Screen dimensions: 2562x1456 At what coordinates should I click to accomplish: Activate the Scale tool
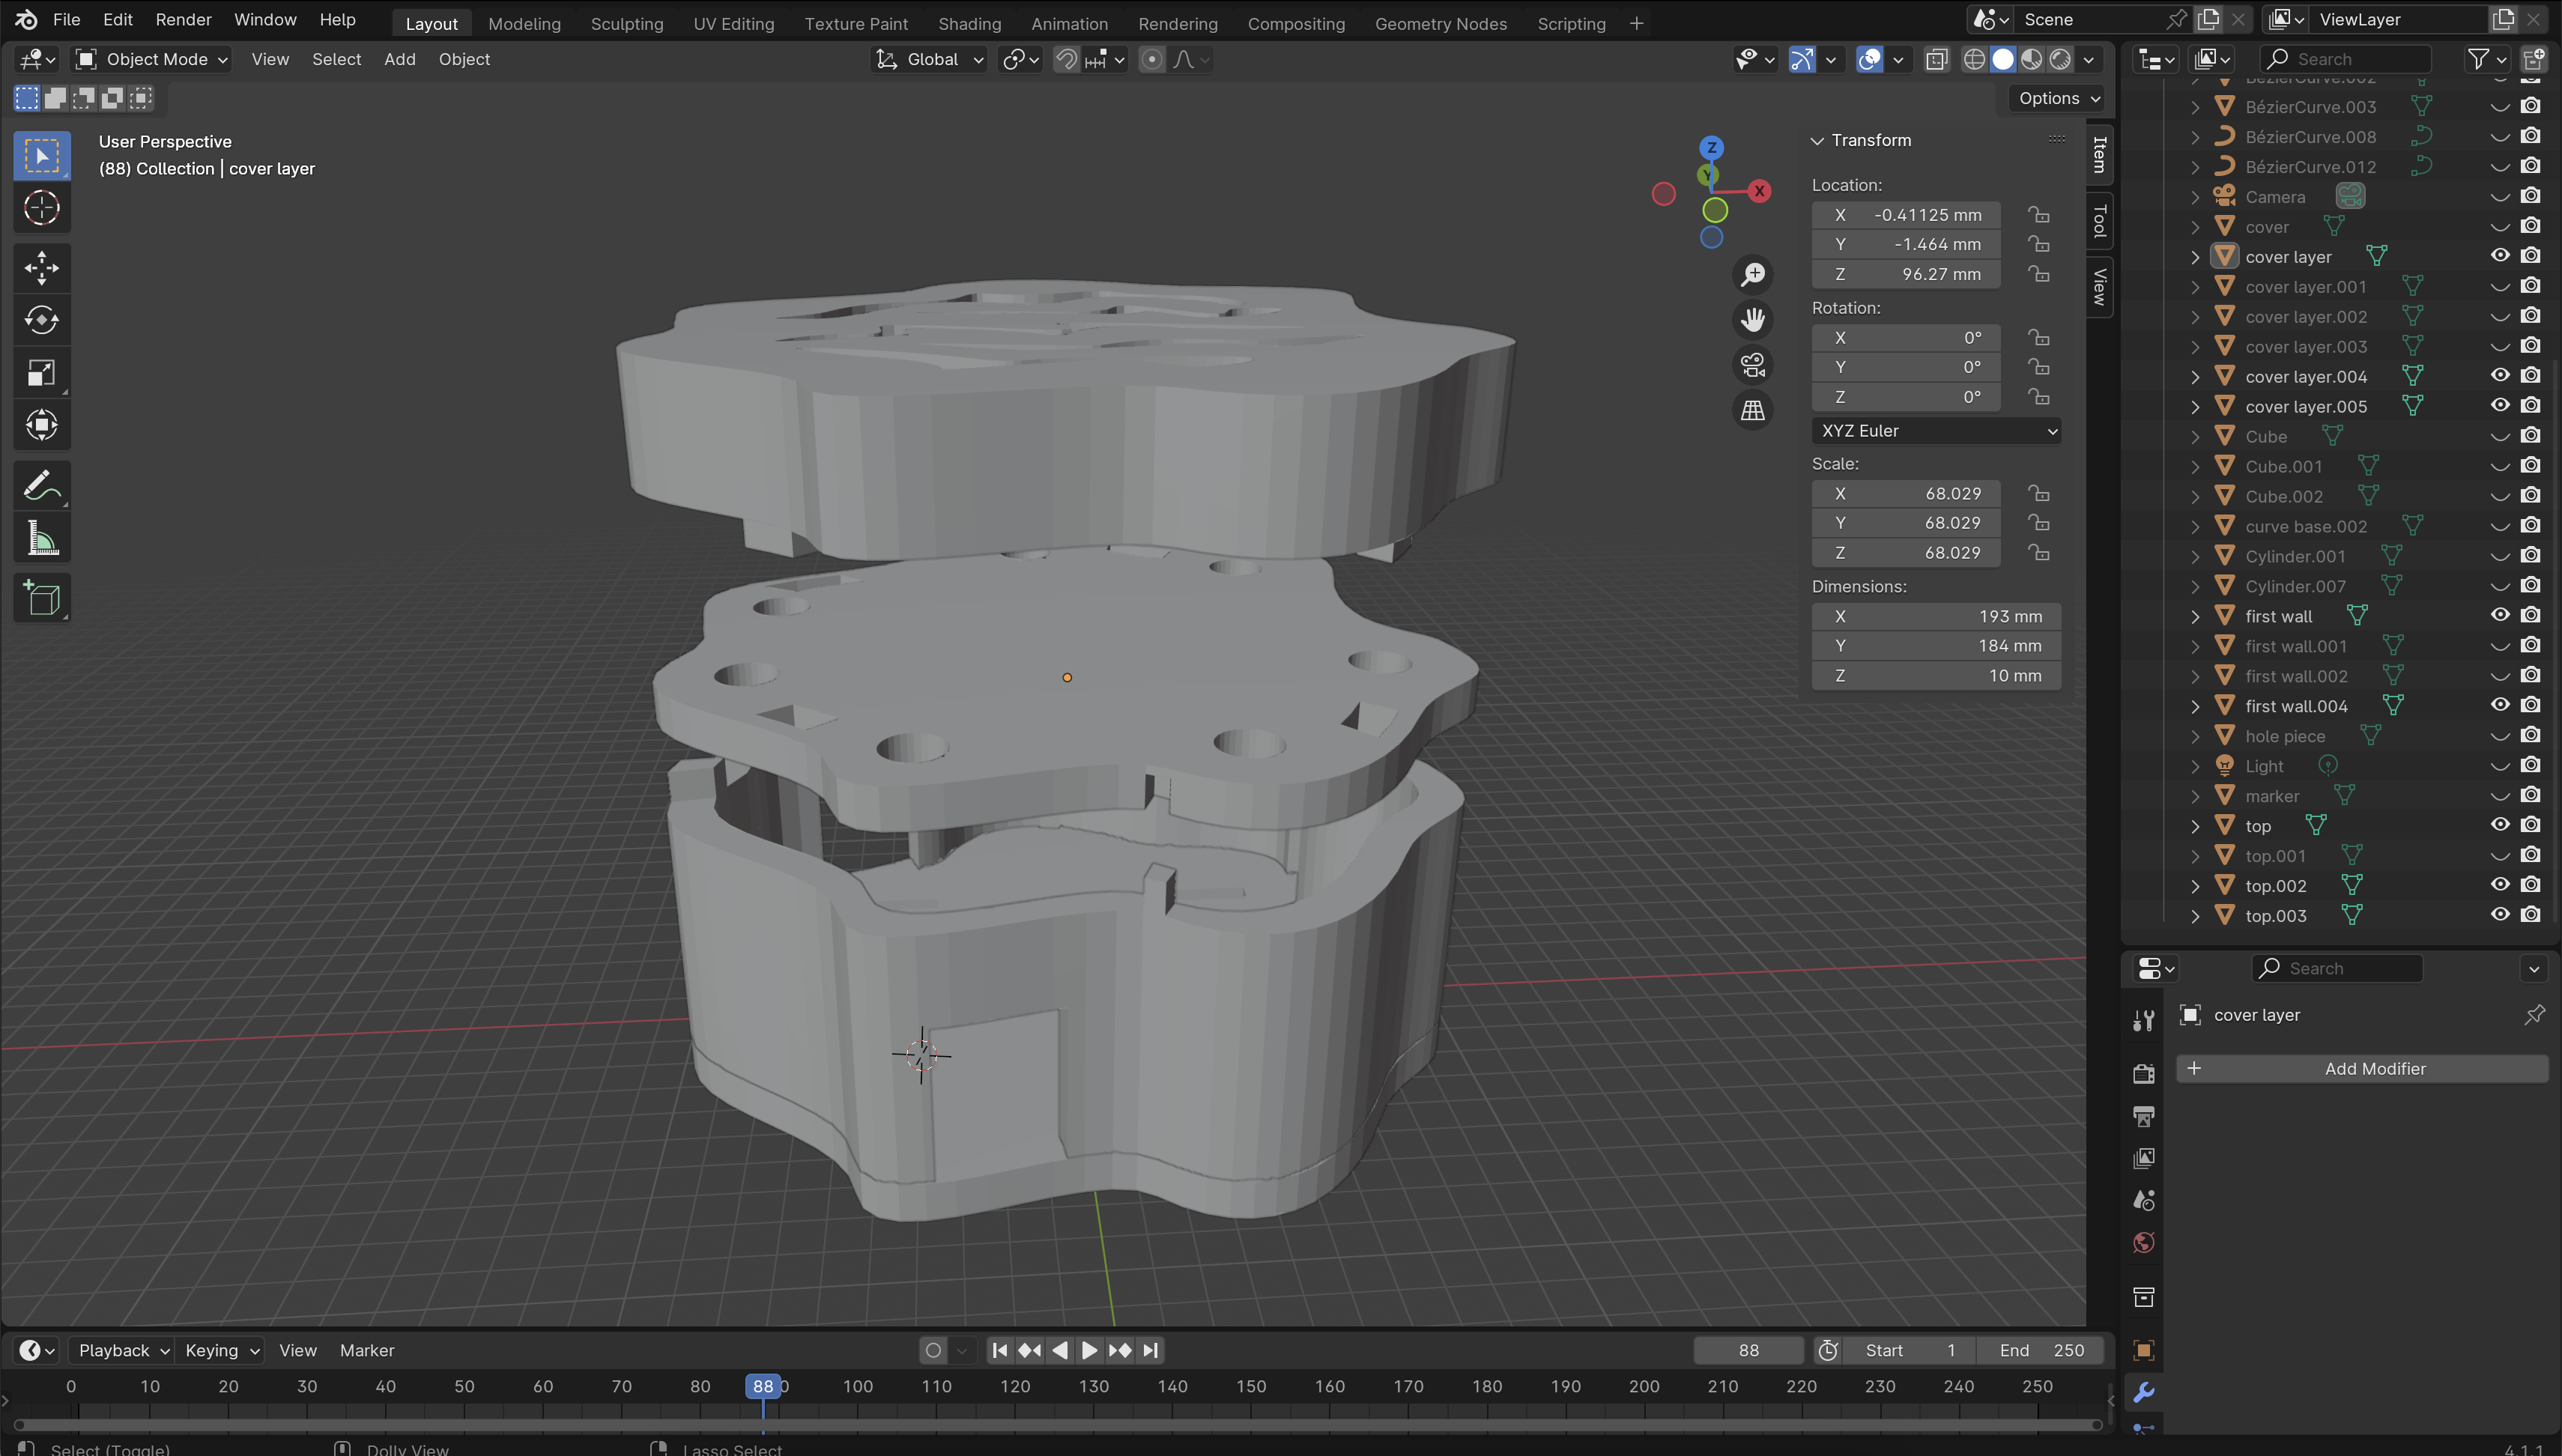point(41,374)
